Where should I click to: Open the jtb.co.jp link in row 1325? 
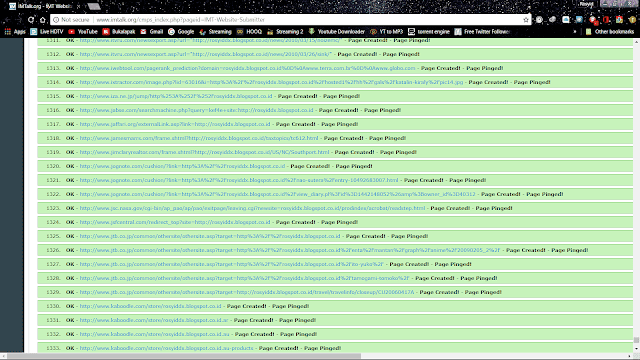click(x=210, y=236)
